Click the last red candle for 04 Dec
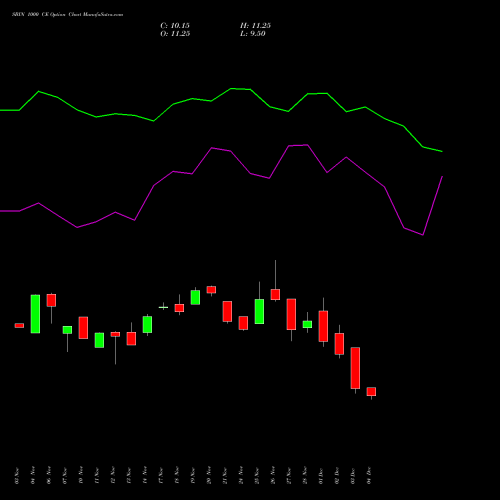 click(x=371, y=391)
